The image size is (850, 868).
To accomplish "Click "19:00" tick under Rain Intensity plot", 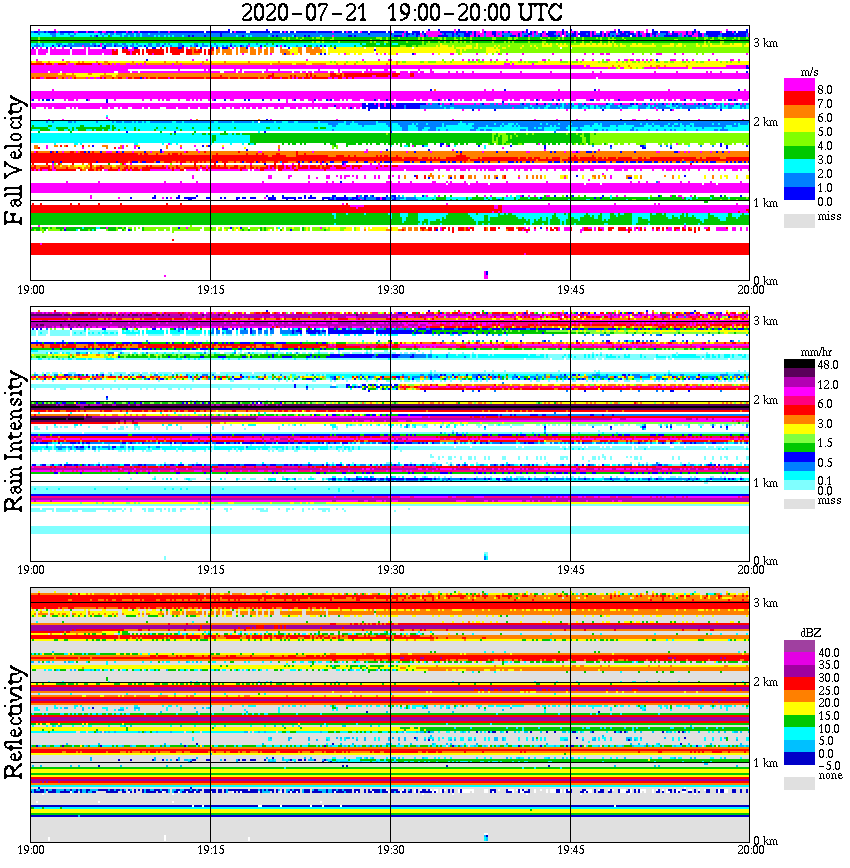I will click(x=31, y=570).
